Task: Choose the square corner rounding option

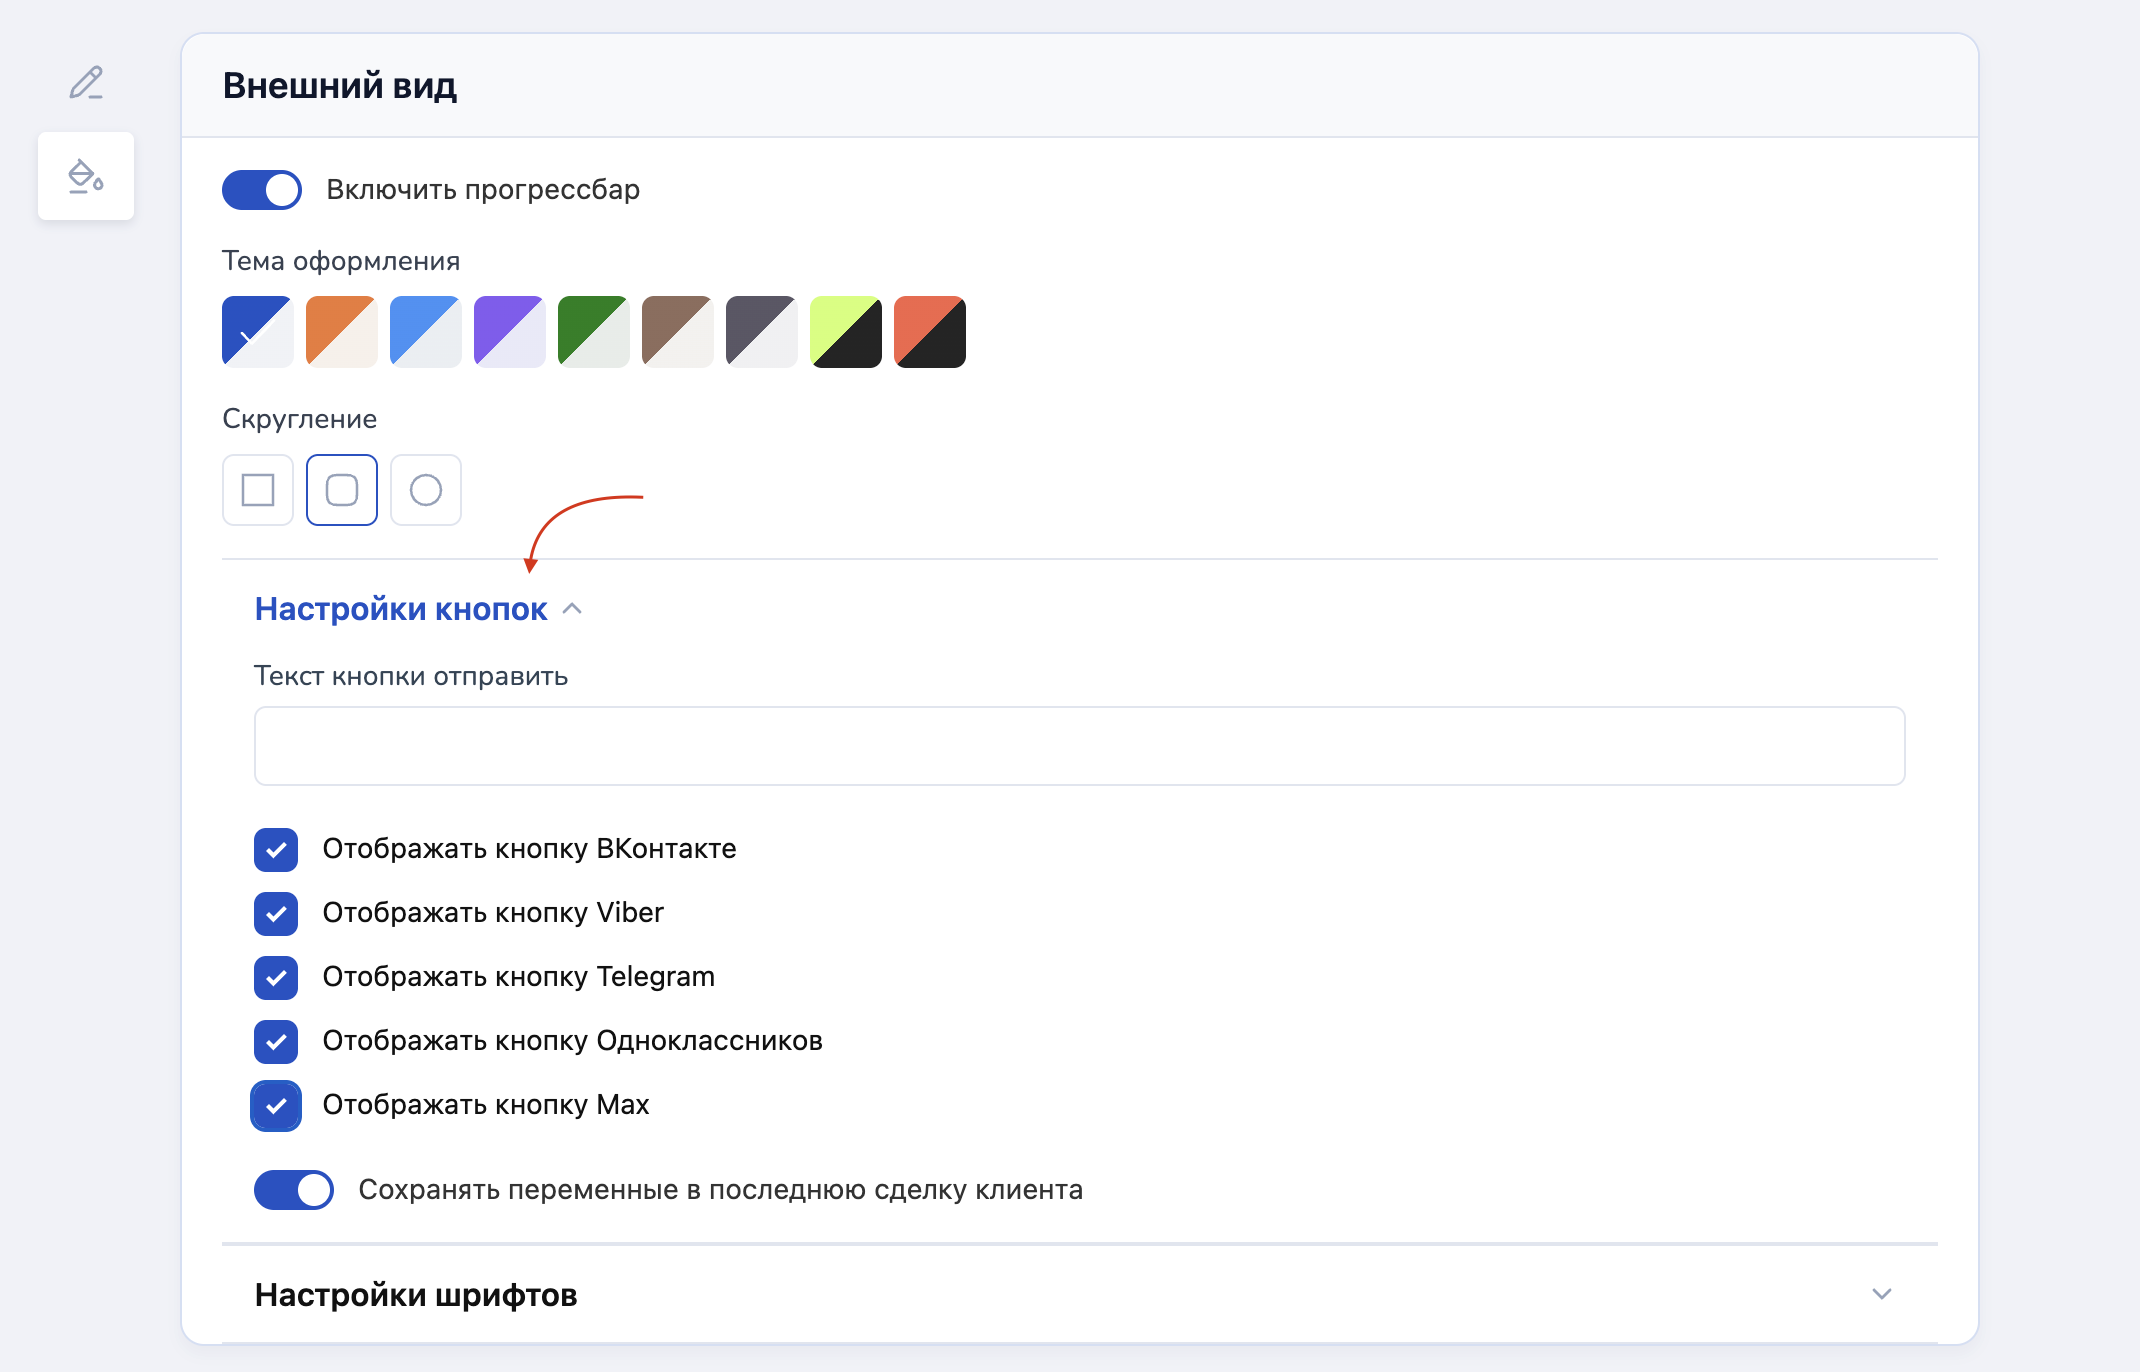Action: (258, 490)
